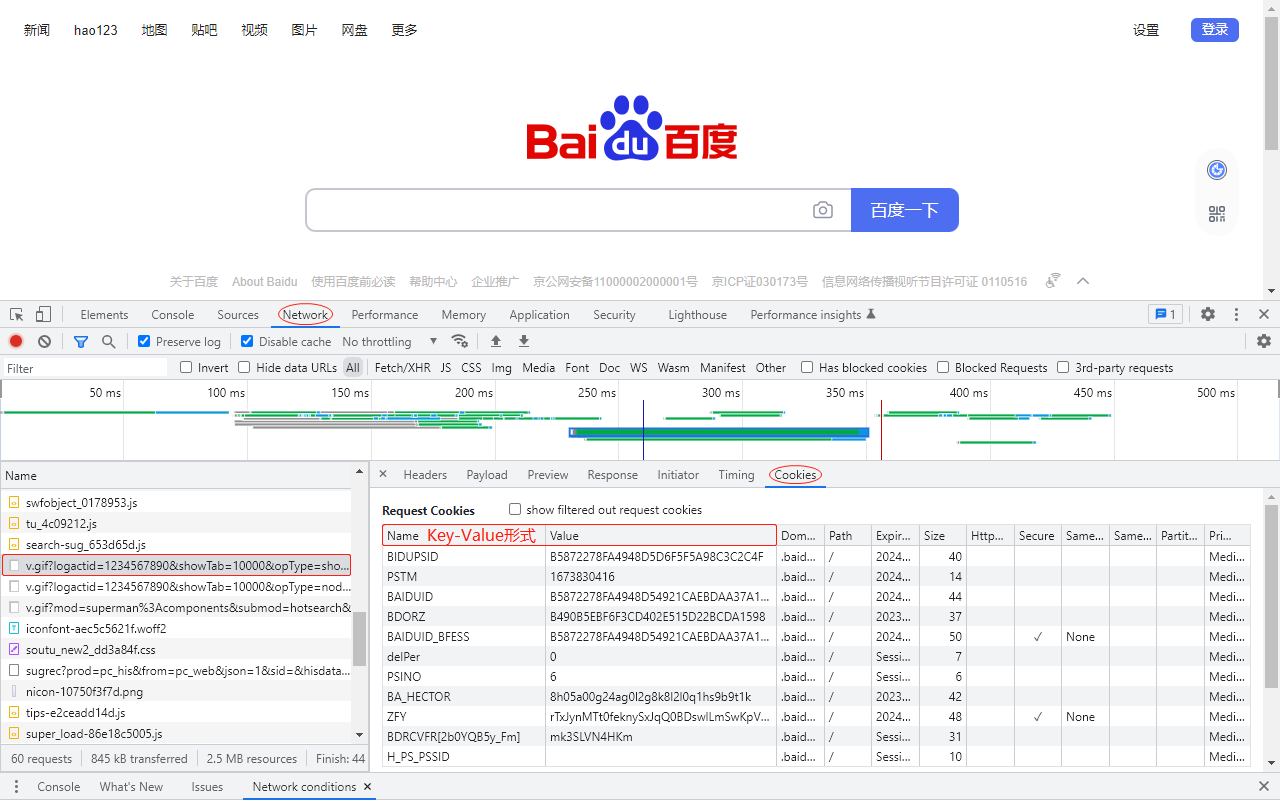Enable Blocked Requests checkbox
The image size is (1280, 800).
click(x=943, y=367)
